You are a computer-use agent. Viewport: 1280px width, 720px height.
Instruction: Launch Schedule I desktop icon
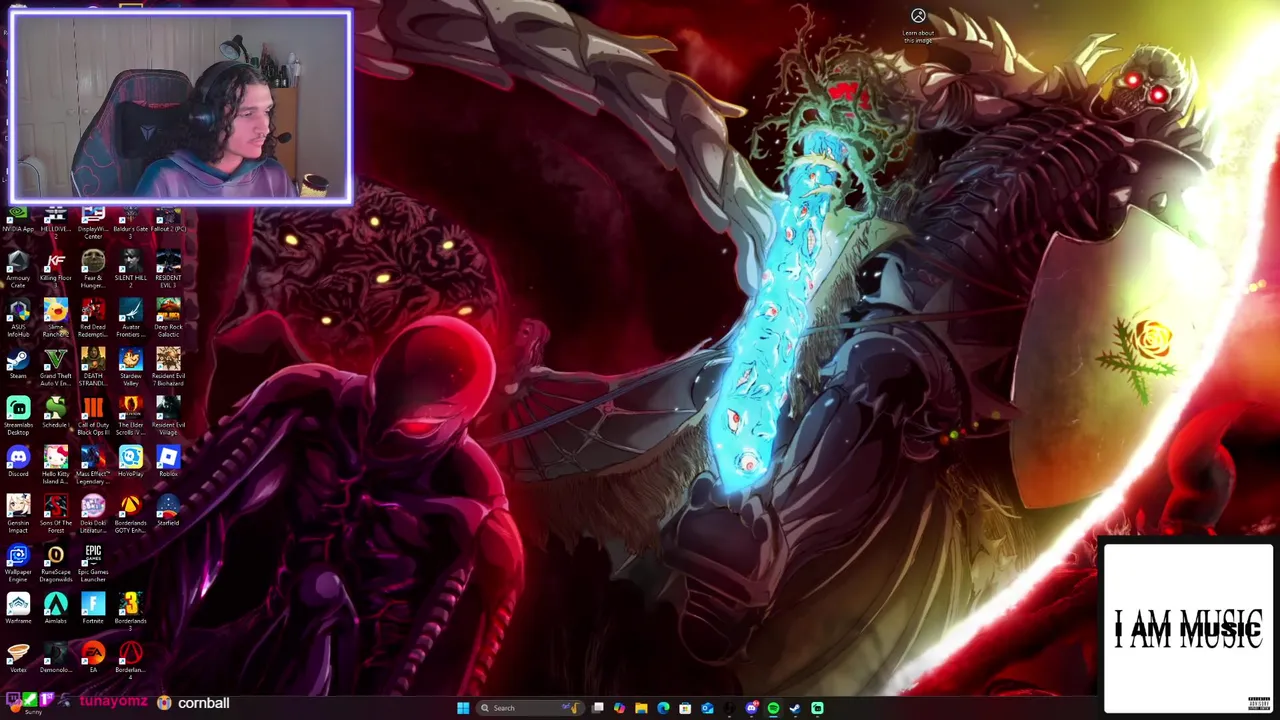pos(55,413)
